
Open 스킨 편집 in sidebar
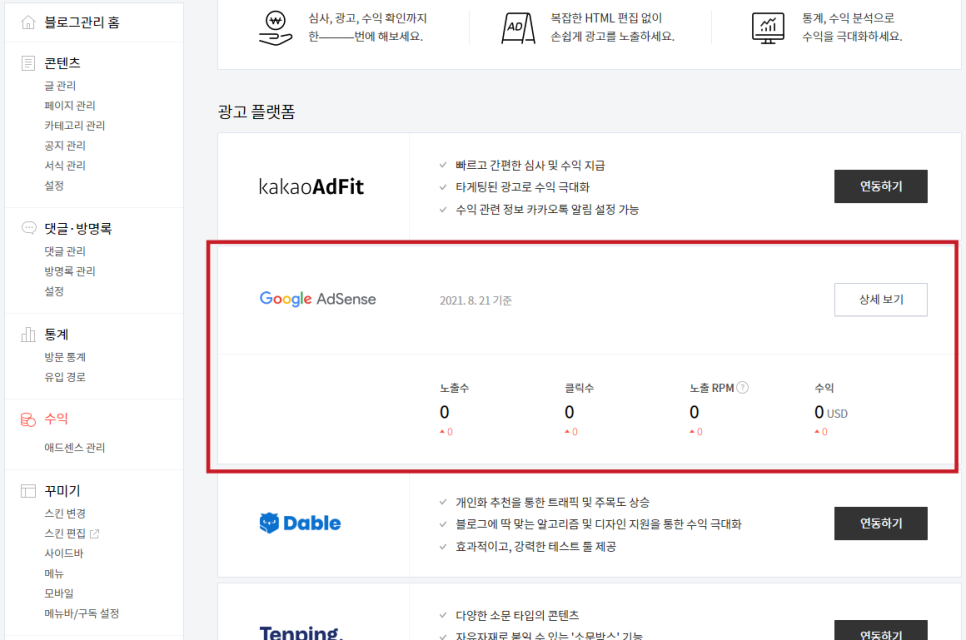65,533
